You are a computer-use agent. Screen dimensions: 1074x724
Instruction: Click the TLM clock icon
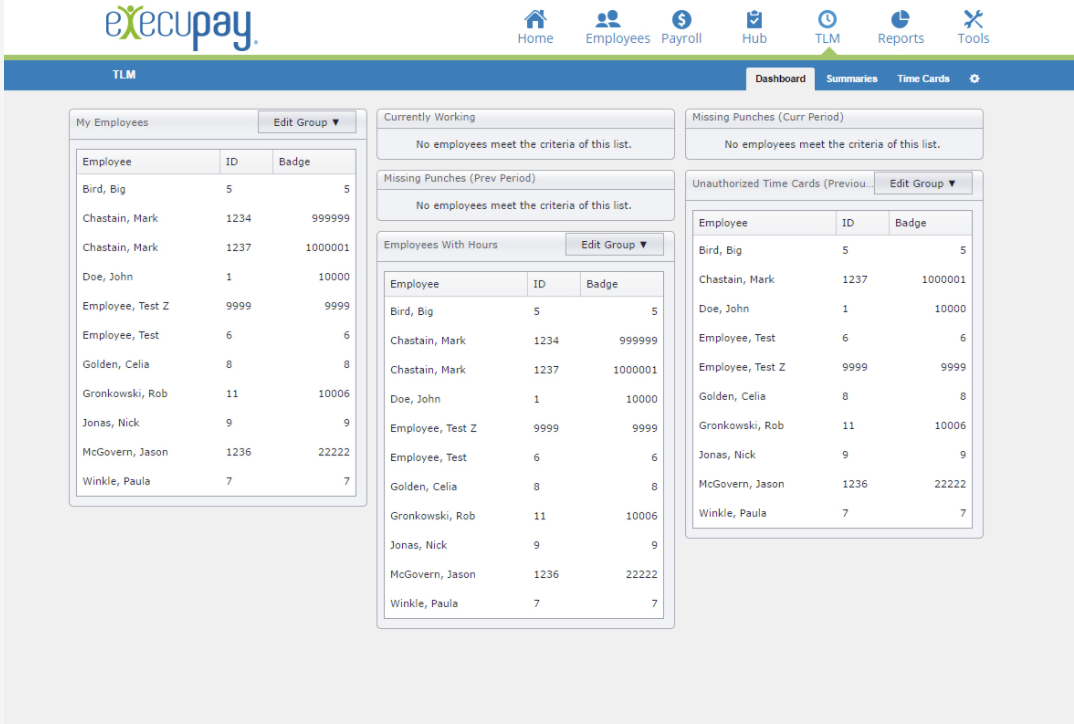coord(827,19)
